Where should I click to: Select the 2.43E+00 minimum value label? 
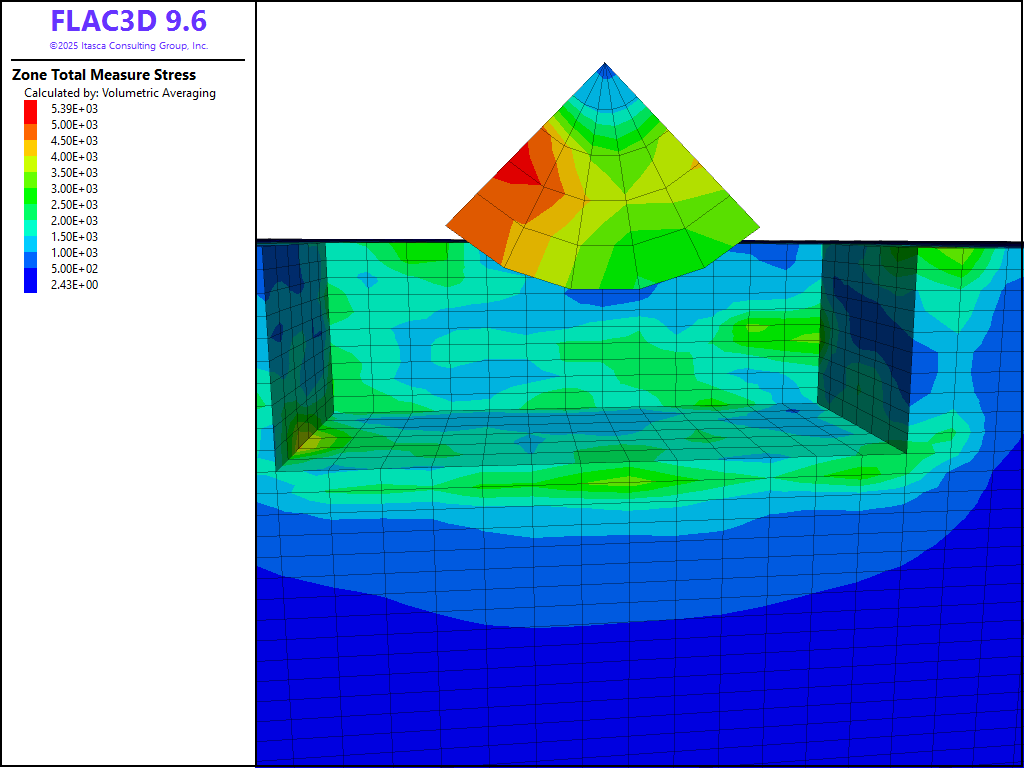(x=75, y=285)
